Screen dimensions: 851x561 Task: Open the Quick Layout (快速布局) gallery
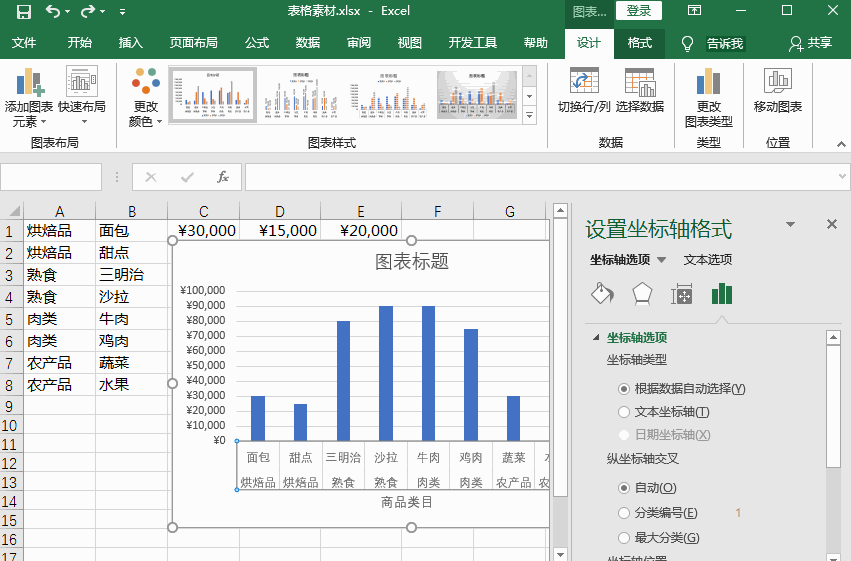tap(82, 82)
